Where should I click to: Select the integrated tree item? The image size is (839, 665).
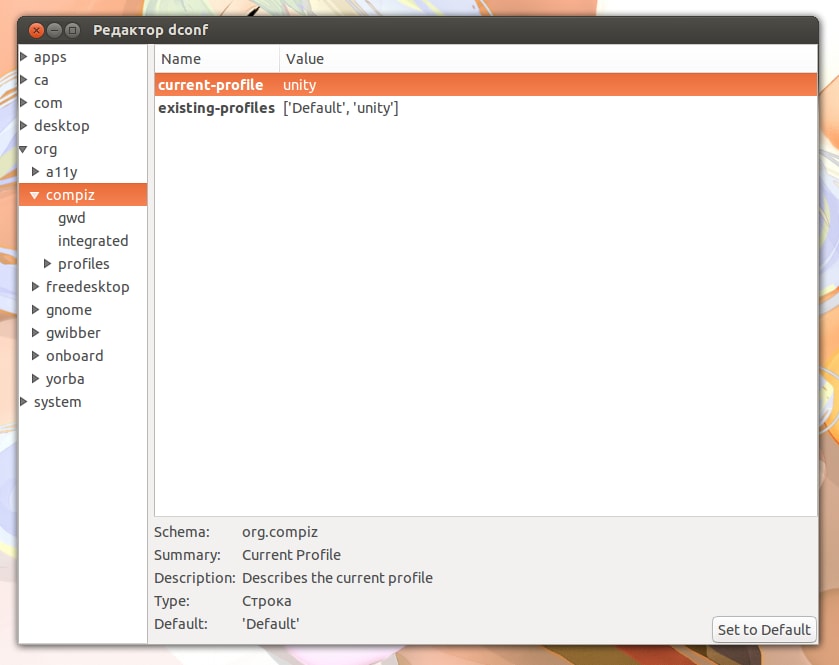pos(93,241)
